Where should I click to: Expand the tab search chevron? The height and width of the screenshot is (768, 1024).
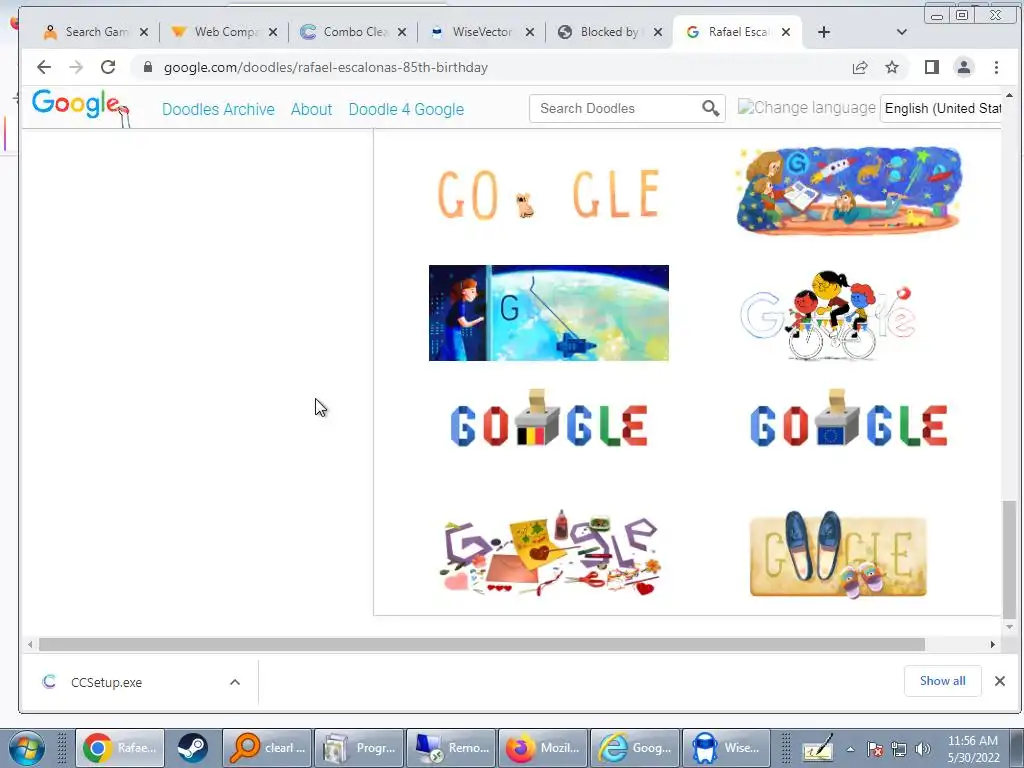click(x=902, y=32)
